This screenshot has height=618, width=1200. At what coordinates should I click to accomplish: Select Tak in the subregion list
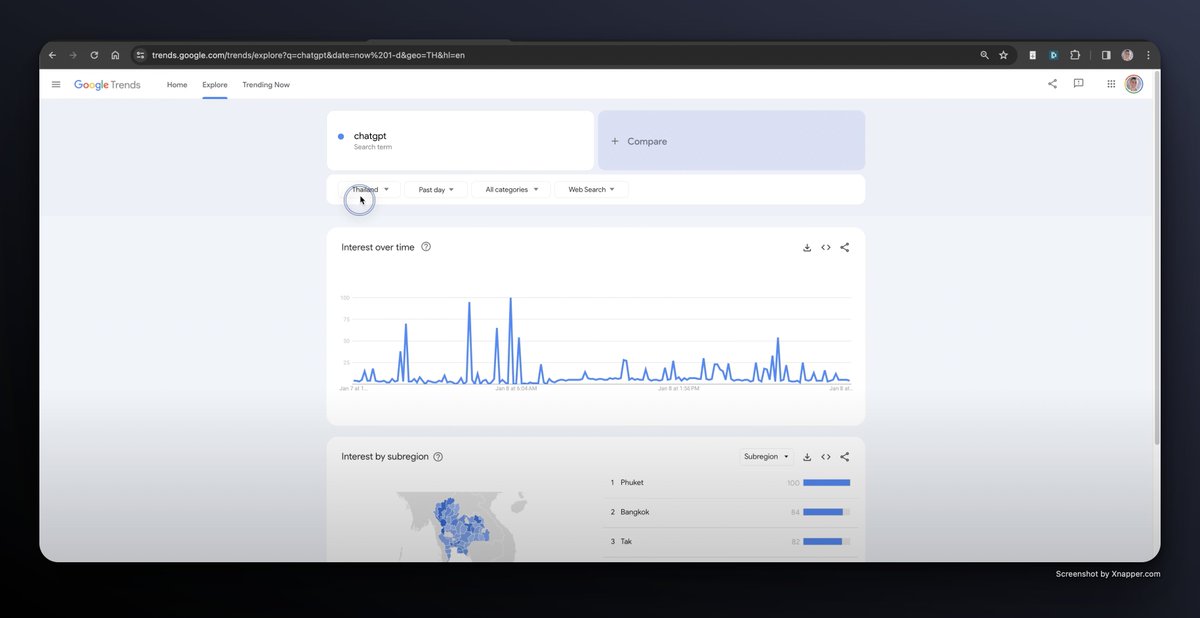730,541
